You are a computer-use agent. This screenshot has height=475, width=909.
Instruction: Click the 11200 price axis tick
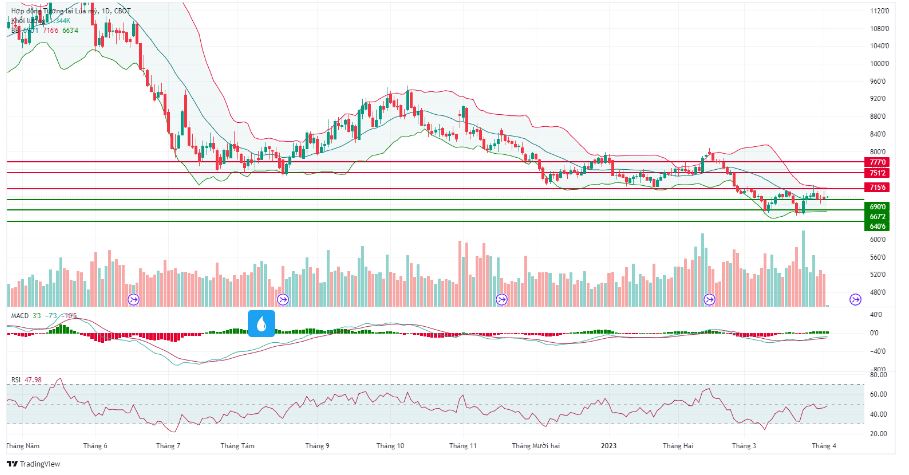click(879, 11)
